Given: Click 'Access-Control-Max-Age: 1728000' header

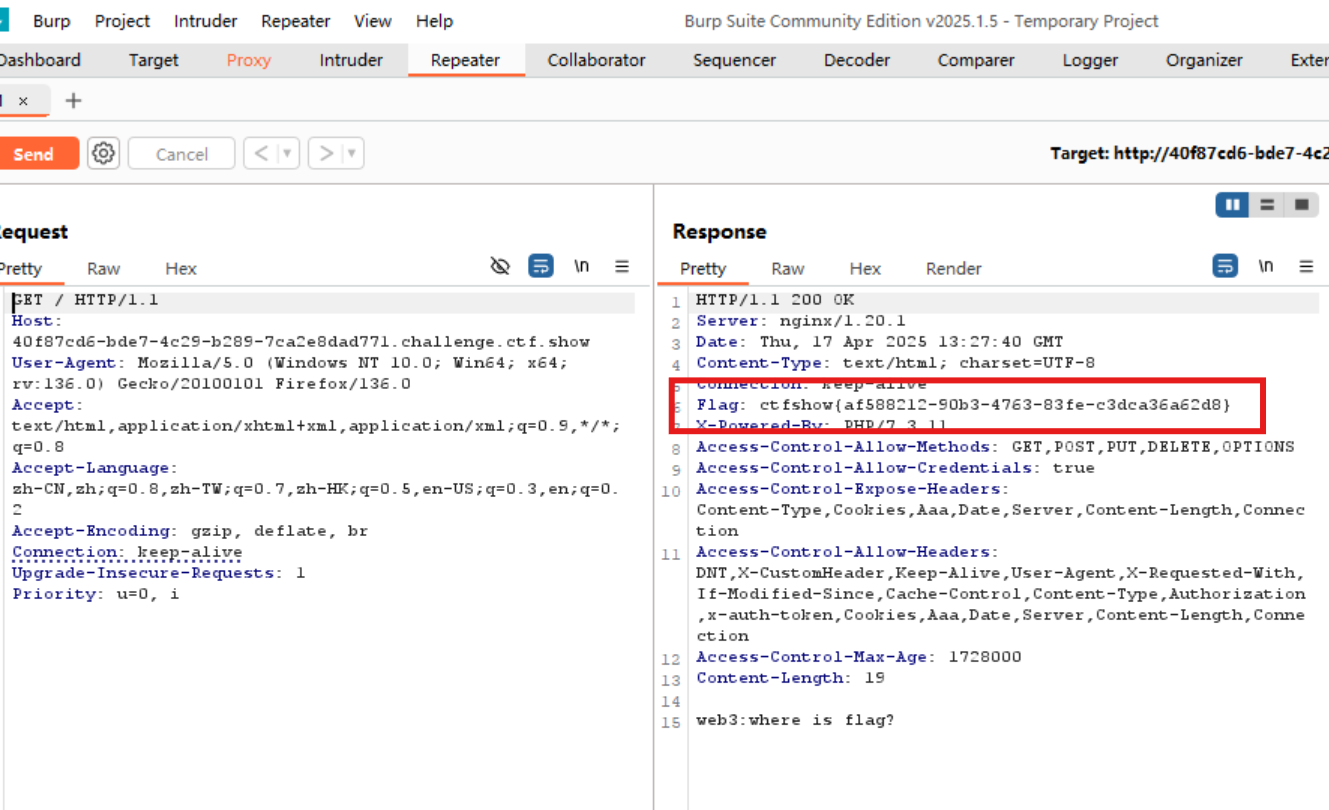Looking at the screenshot, I should pyautogui.click(x=859, y=657).
